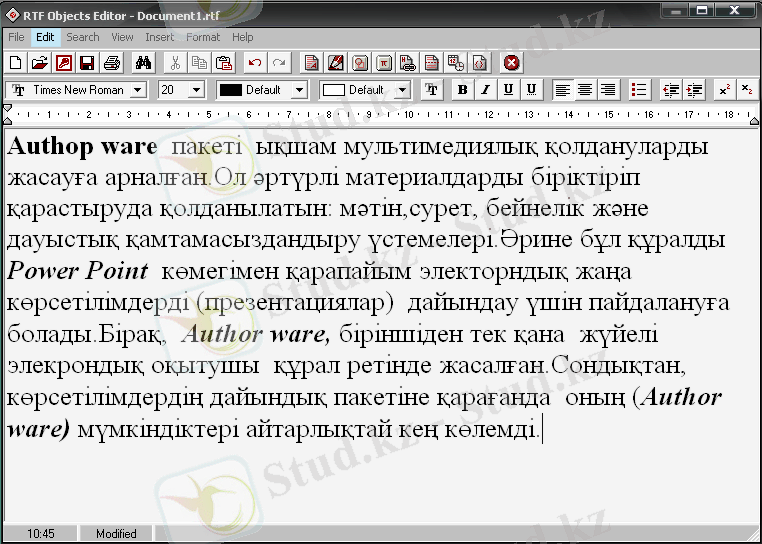
Task: Open a file with the folder icon
Action: click(39, 63)
